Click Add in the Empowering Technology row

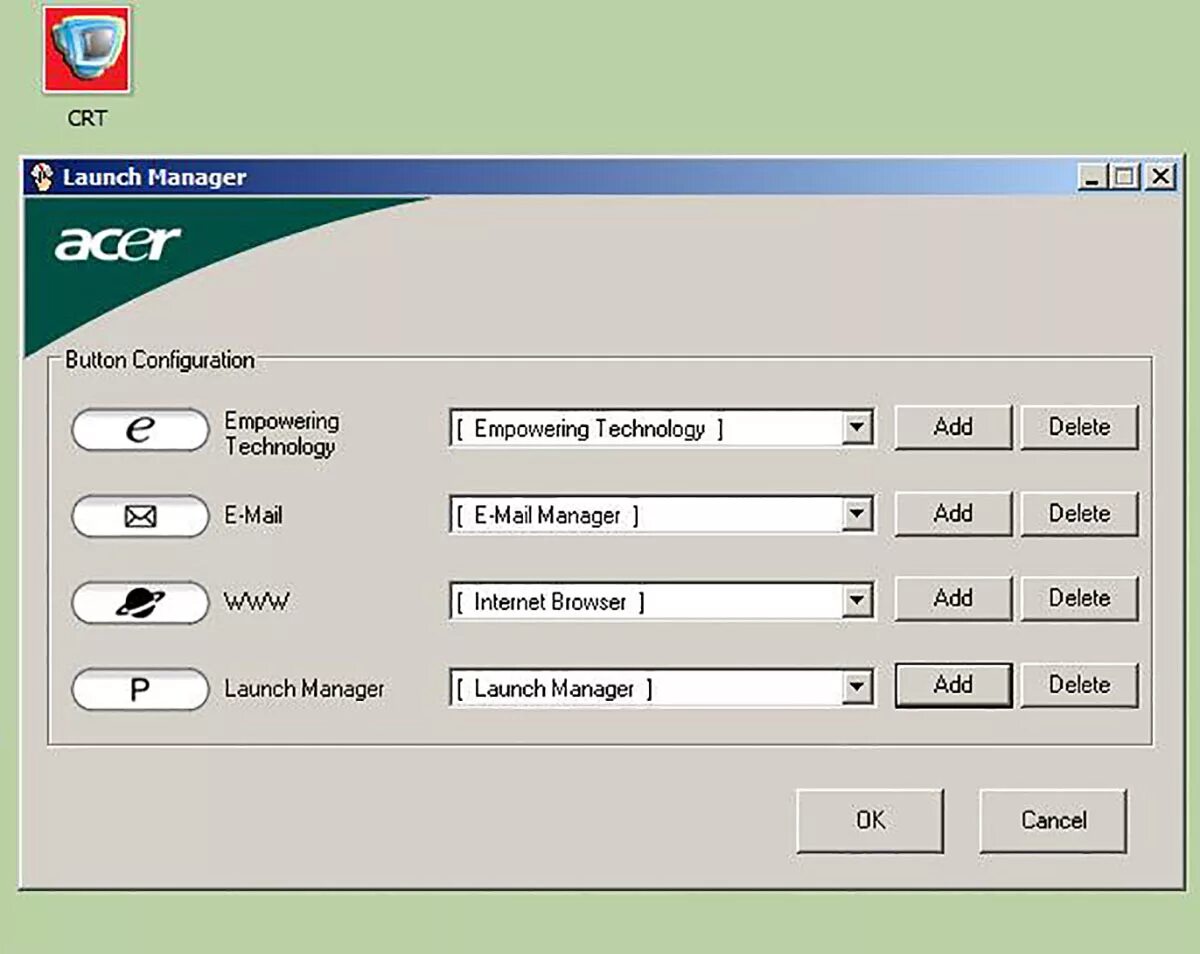953,427
